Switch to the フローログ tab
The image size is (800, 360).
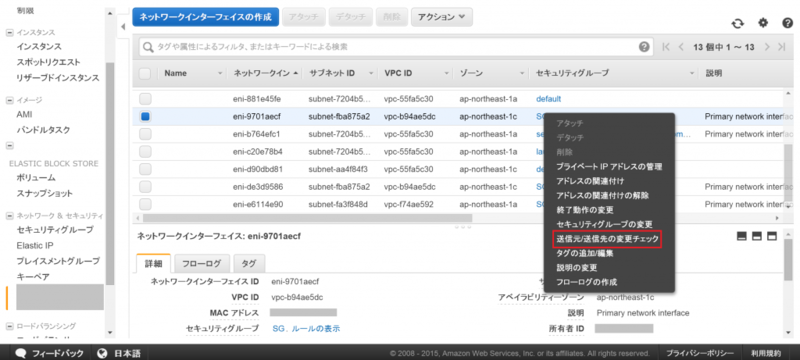pos(202,264)
